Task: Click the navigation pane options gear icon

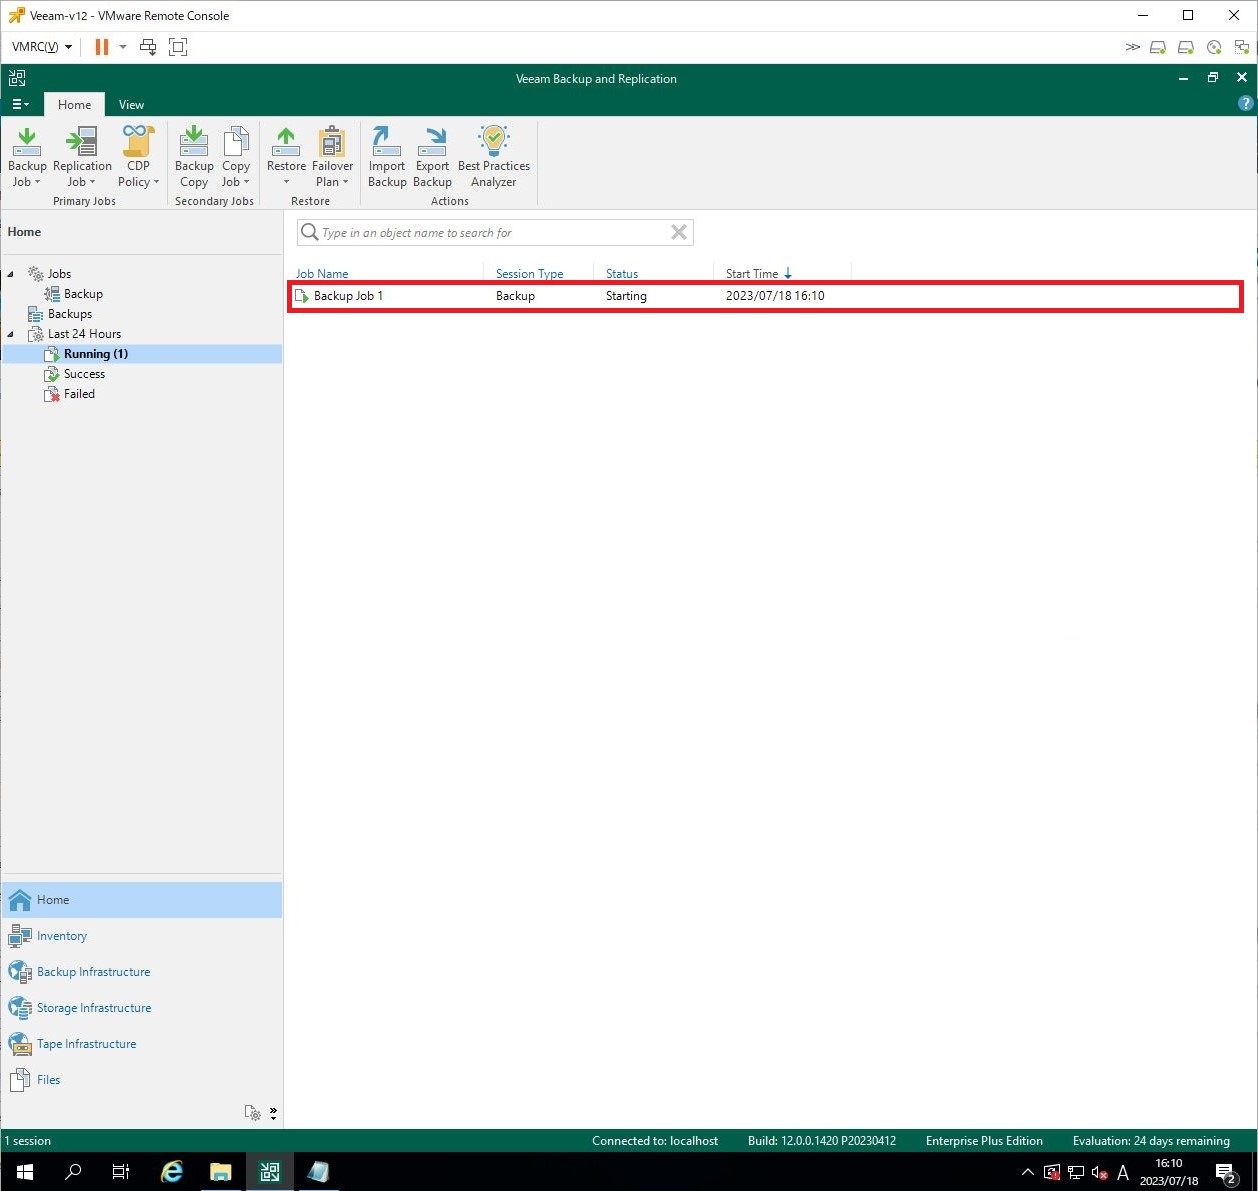Action: pos(253,1113)
